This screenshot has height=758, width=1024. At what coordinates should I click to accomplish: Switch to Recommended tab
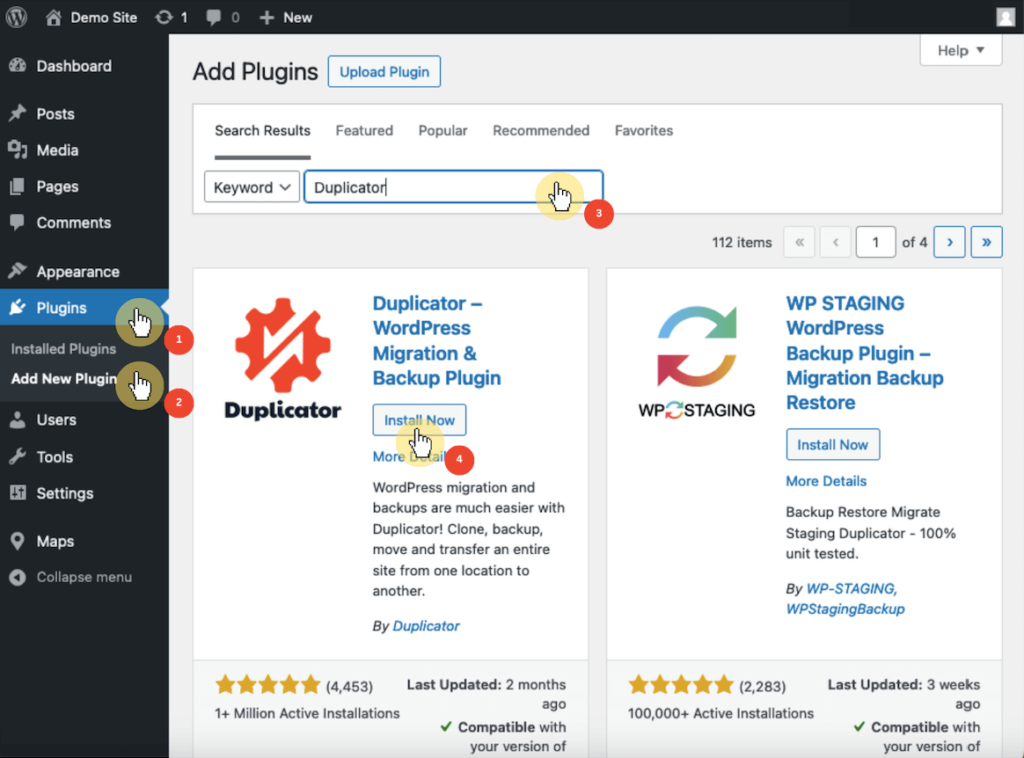(541, 131)
